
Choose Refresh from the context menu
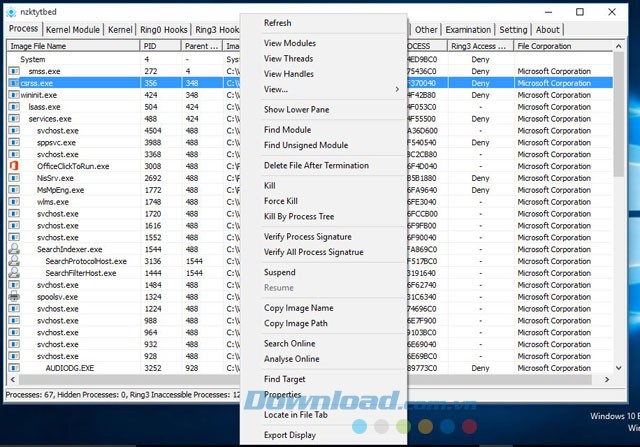[278, 23]
